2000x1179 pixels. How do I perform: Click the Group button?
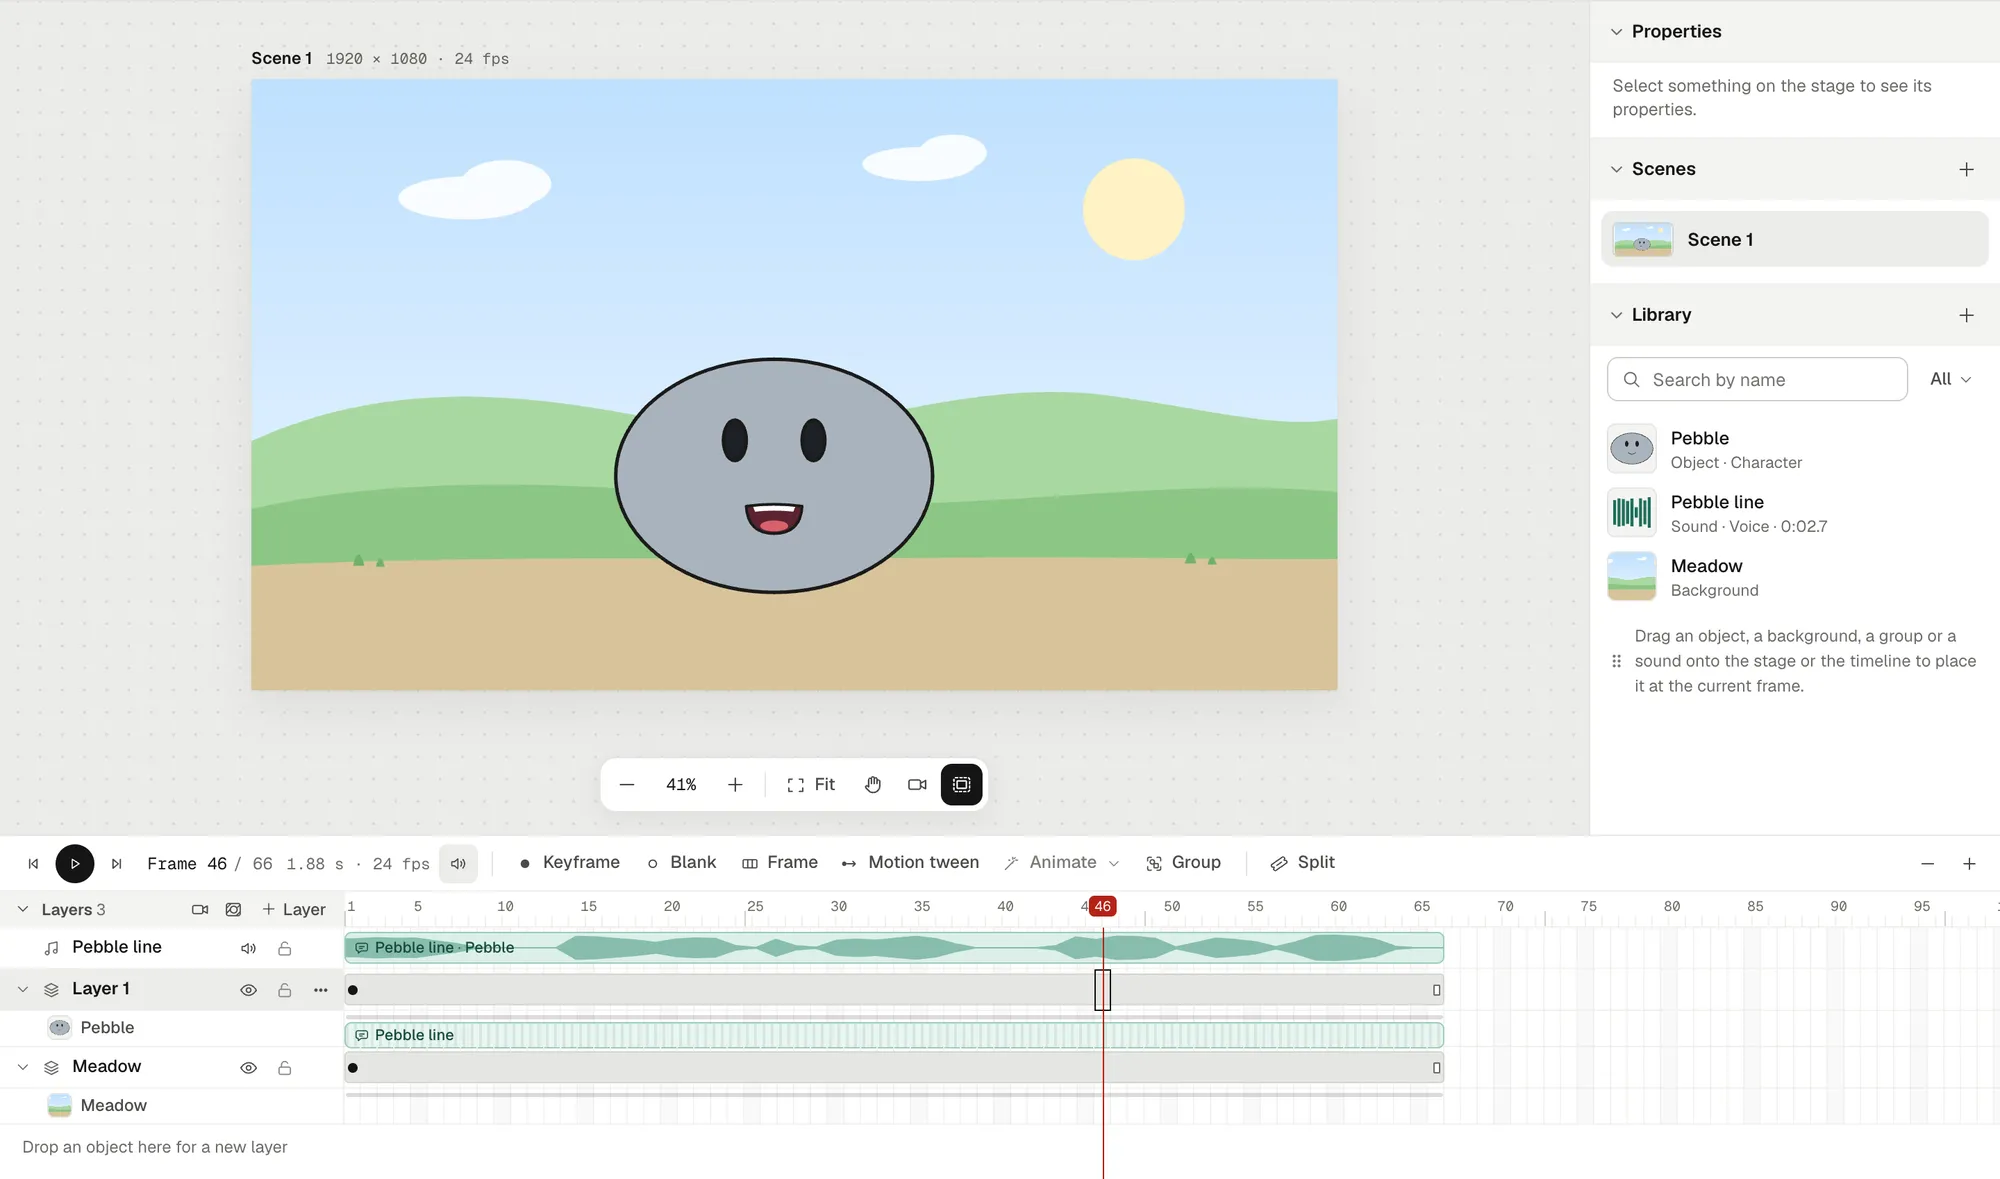[x=1183, y=862]
